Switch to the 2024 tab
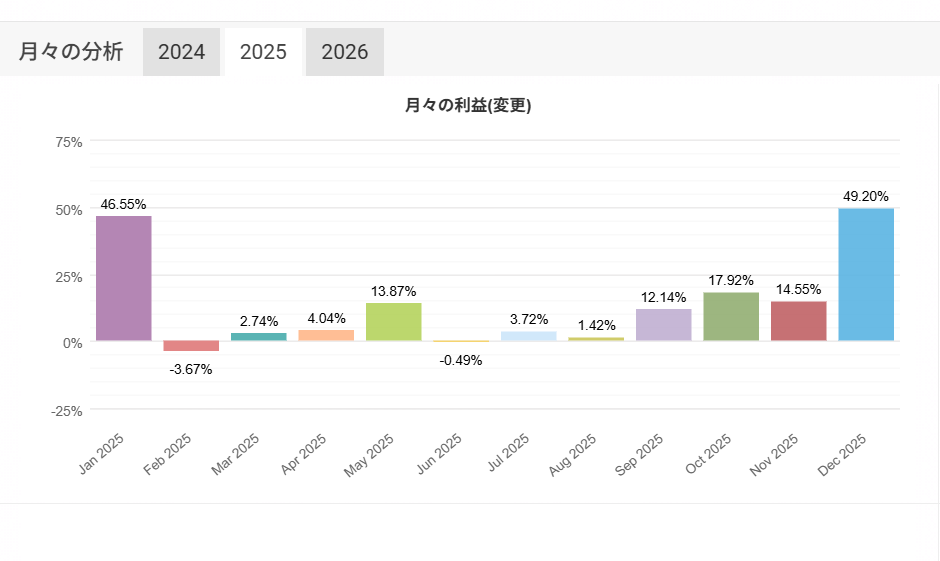Viewport: 940px width, 561px height. click(x=181, y=52)
